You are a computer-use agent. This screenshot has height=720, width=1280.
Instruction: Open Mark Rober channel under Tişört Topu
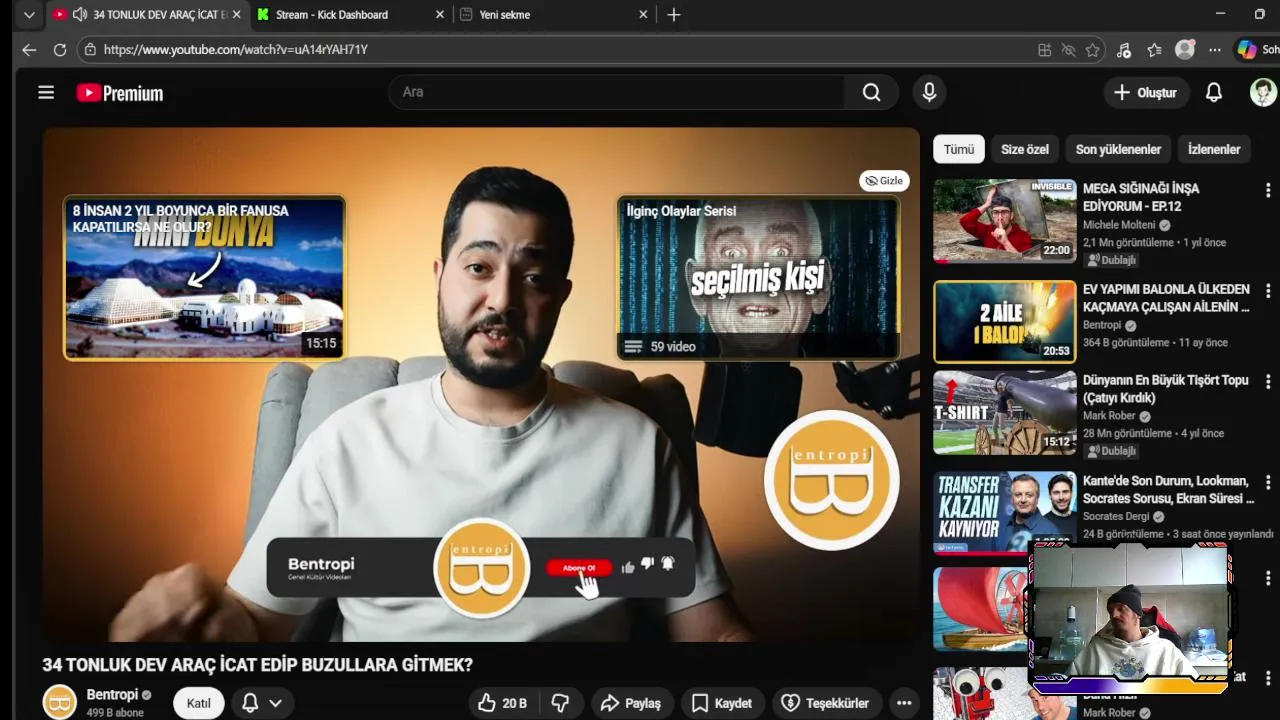pyautogui.click(x=1109, y=416)
